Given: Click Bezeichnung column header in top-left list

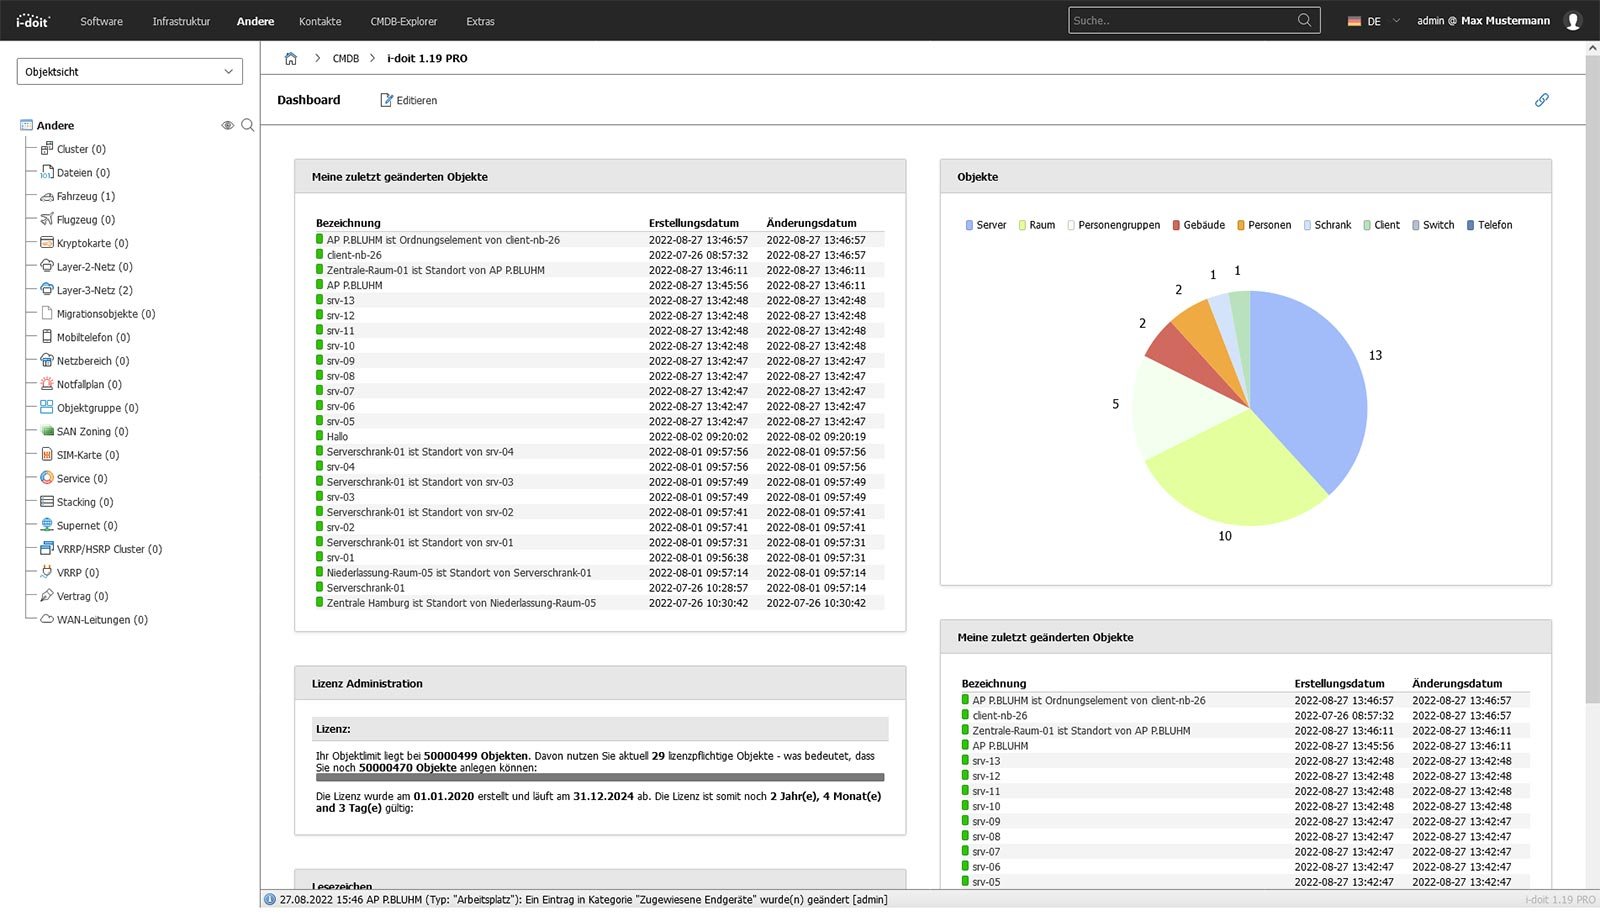Looking at the screenshot, I should pos(348,223).
